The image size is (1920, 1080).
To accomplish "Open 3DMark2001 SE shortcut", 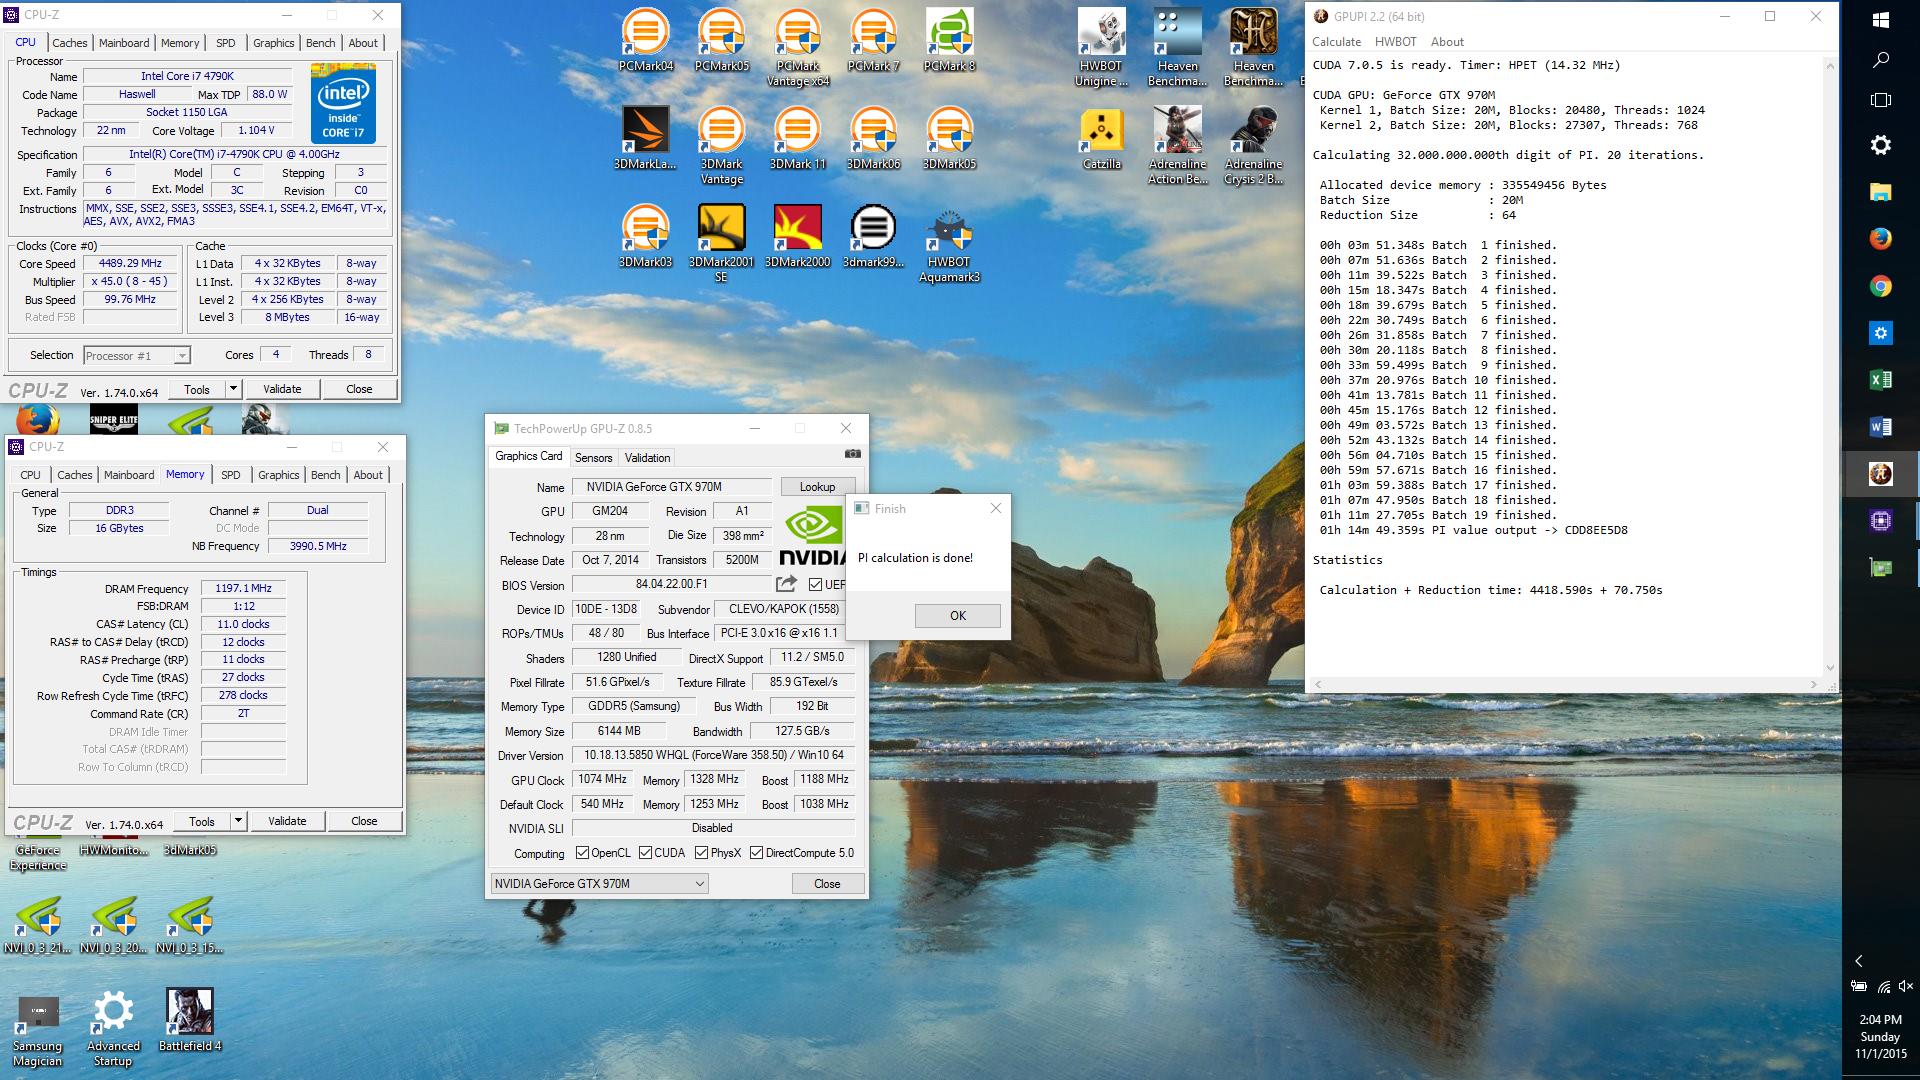I will pos(721,243).
